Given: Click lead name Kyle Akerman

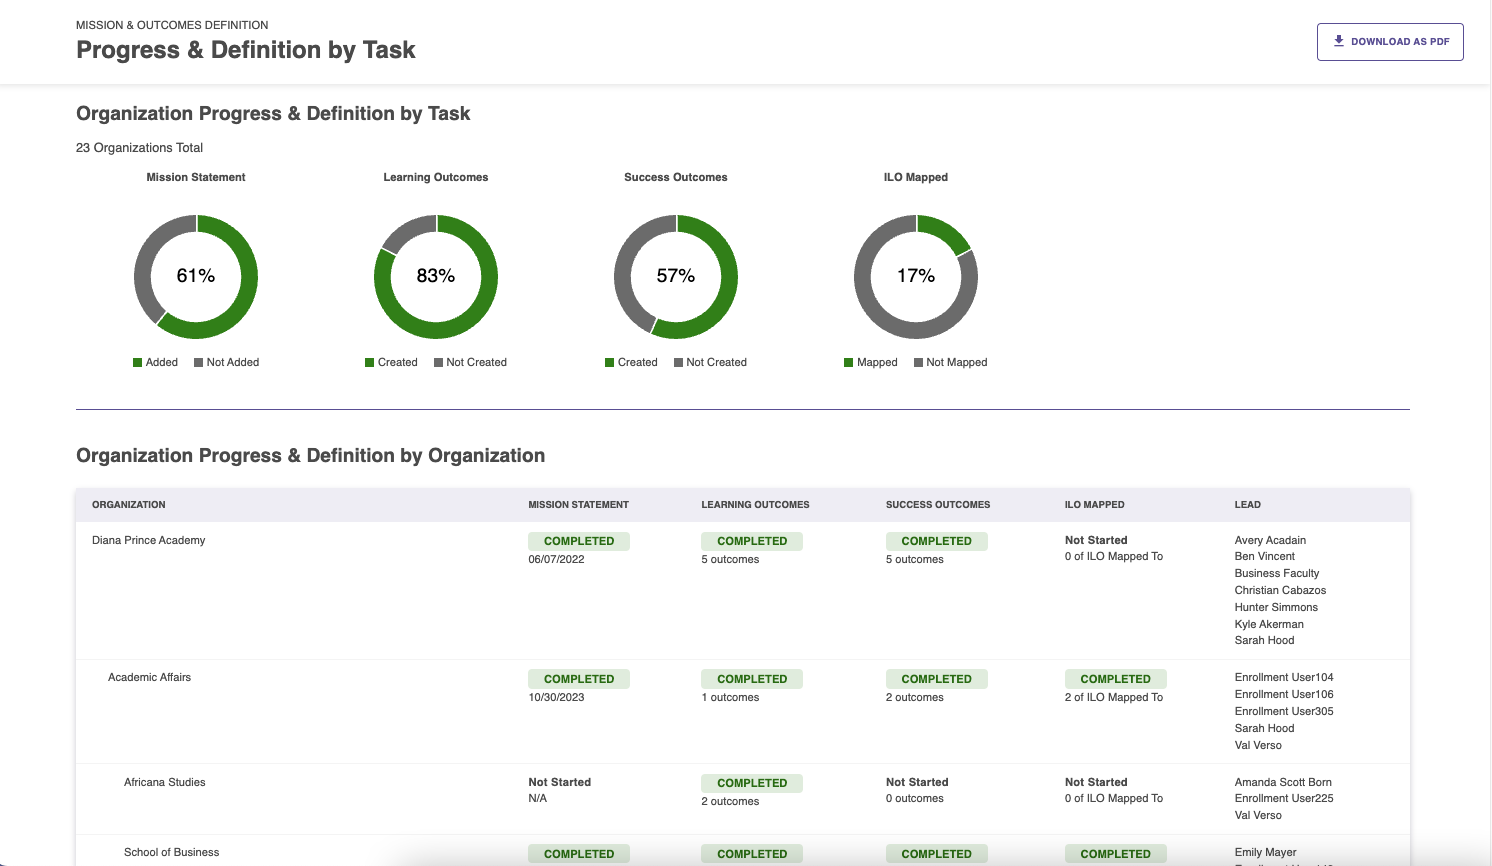Looking at the screenshot, I should coord(1269,625).
